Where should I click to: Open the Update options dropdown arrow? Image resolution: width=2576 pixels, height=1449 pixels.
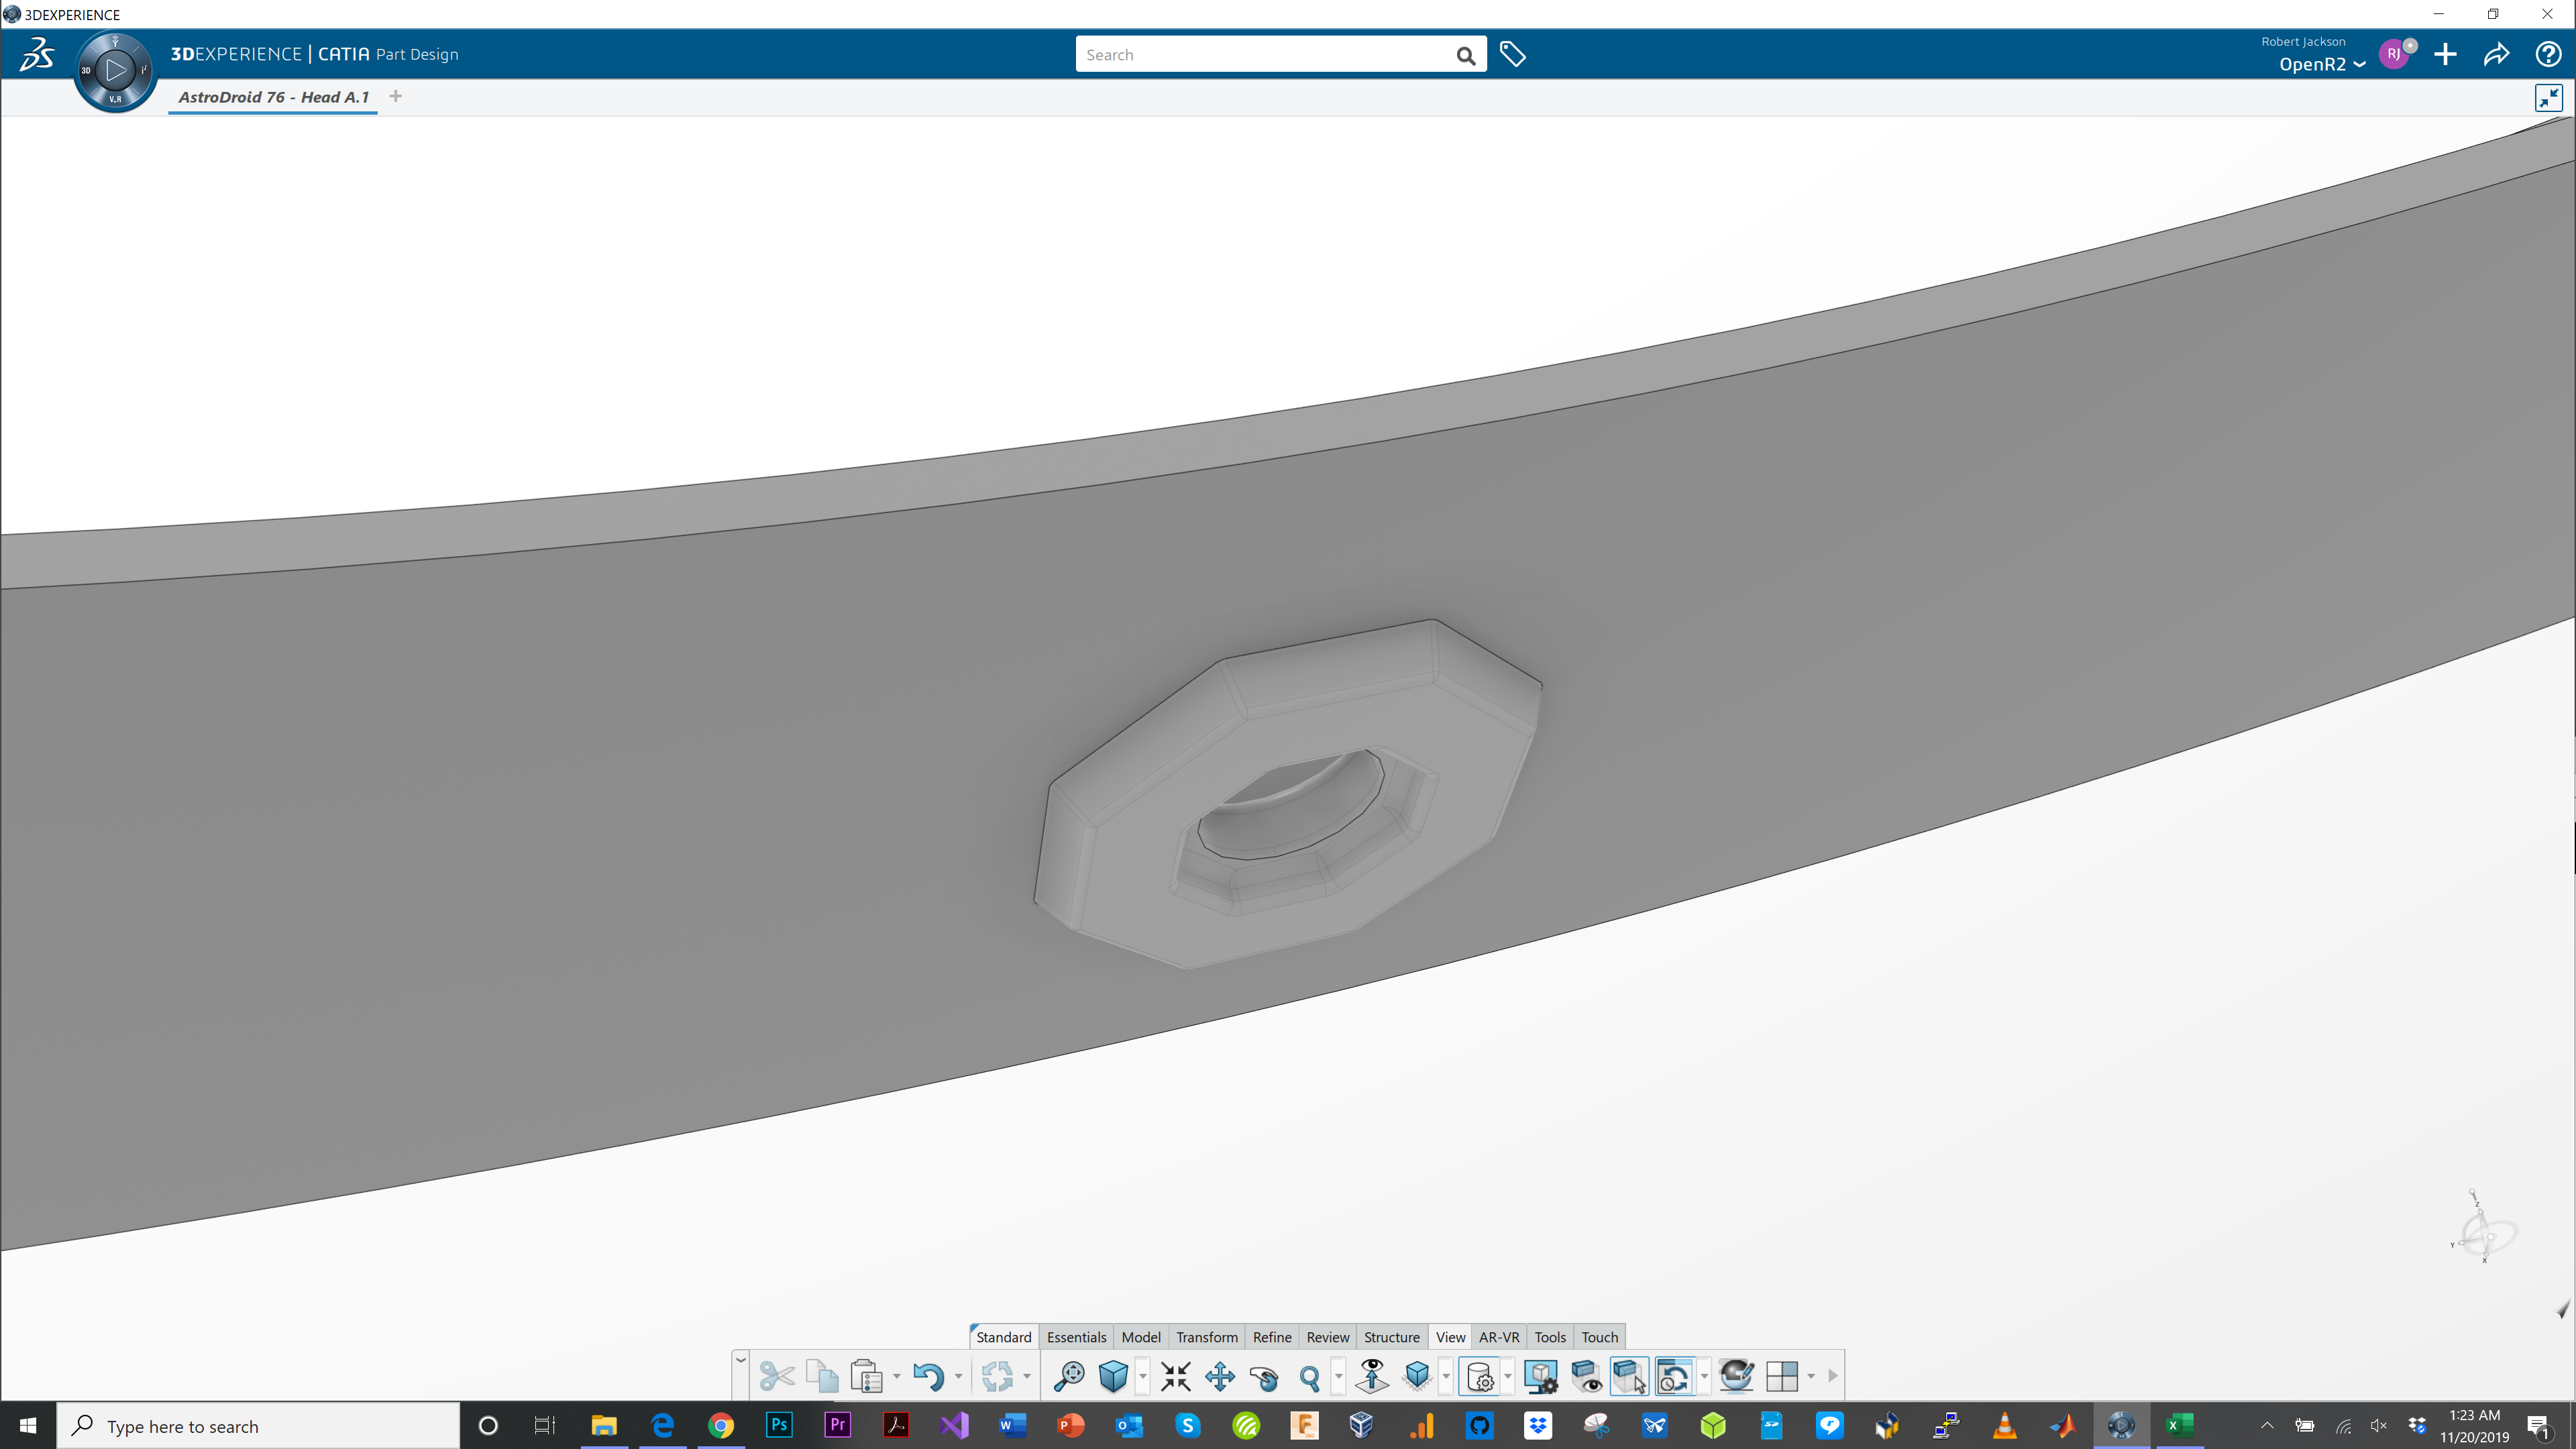[1027, 1377]
